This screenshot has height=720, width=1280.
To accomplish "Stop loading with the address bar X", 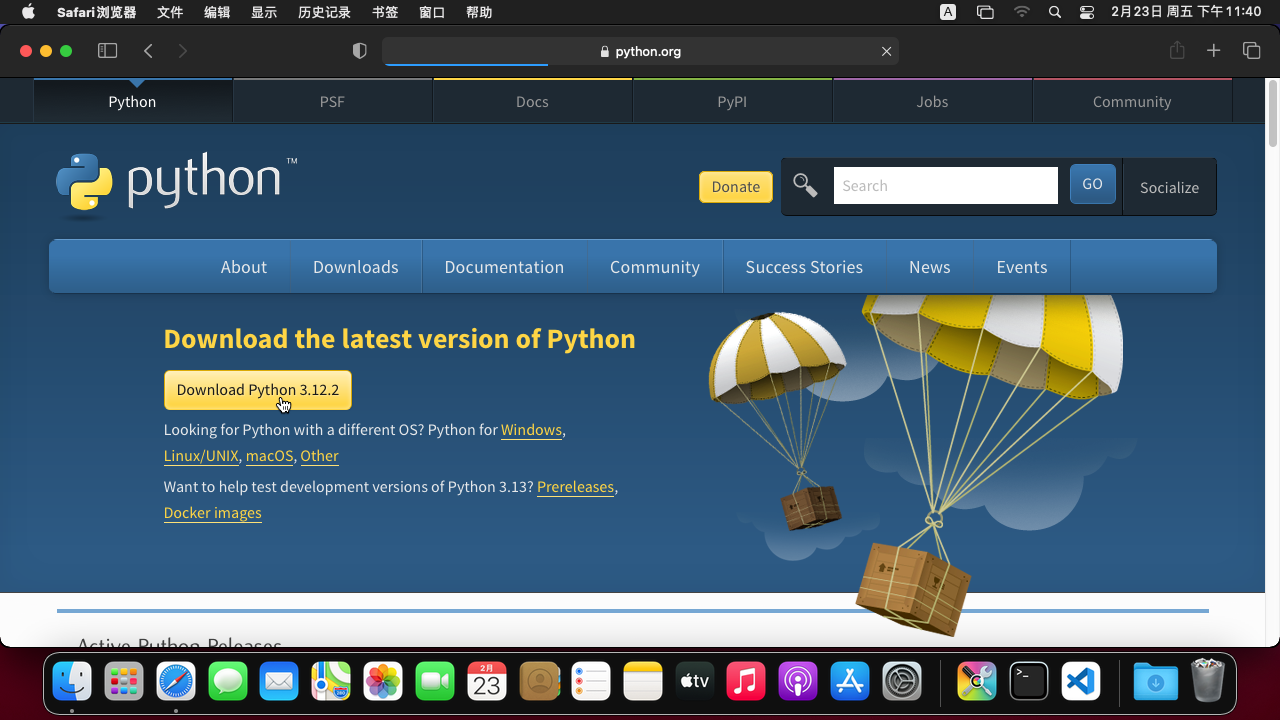I will 886,51.
